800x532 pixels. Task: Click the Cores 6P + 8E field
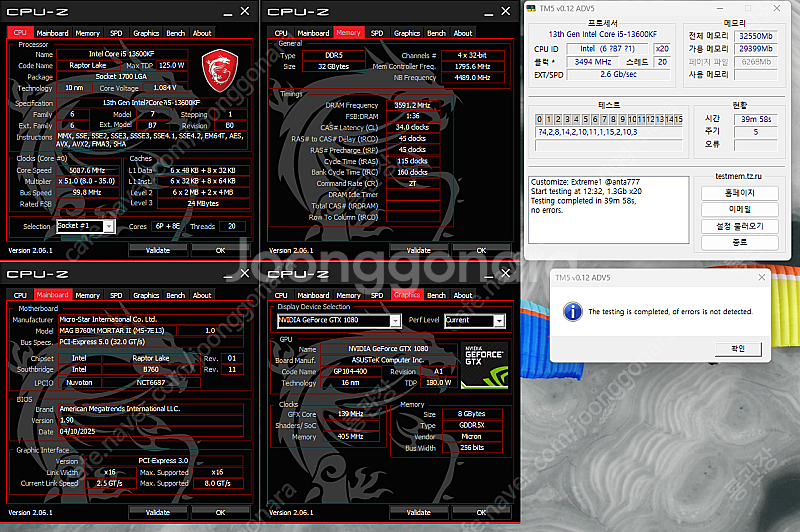tap(168, 226)
